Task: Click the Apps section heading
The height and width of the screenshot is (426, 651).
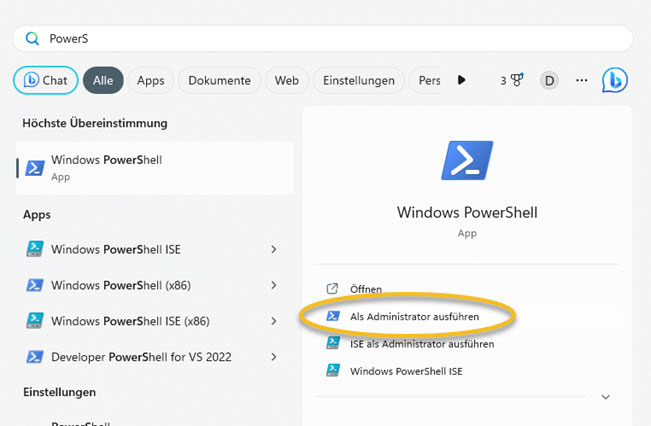Action: [37, 215]
